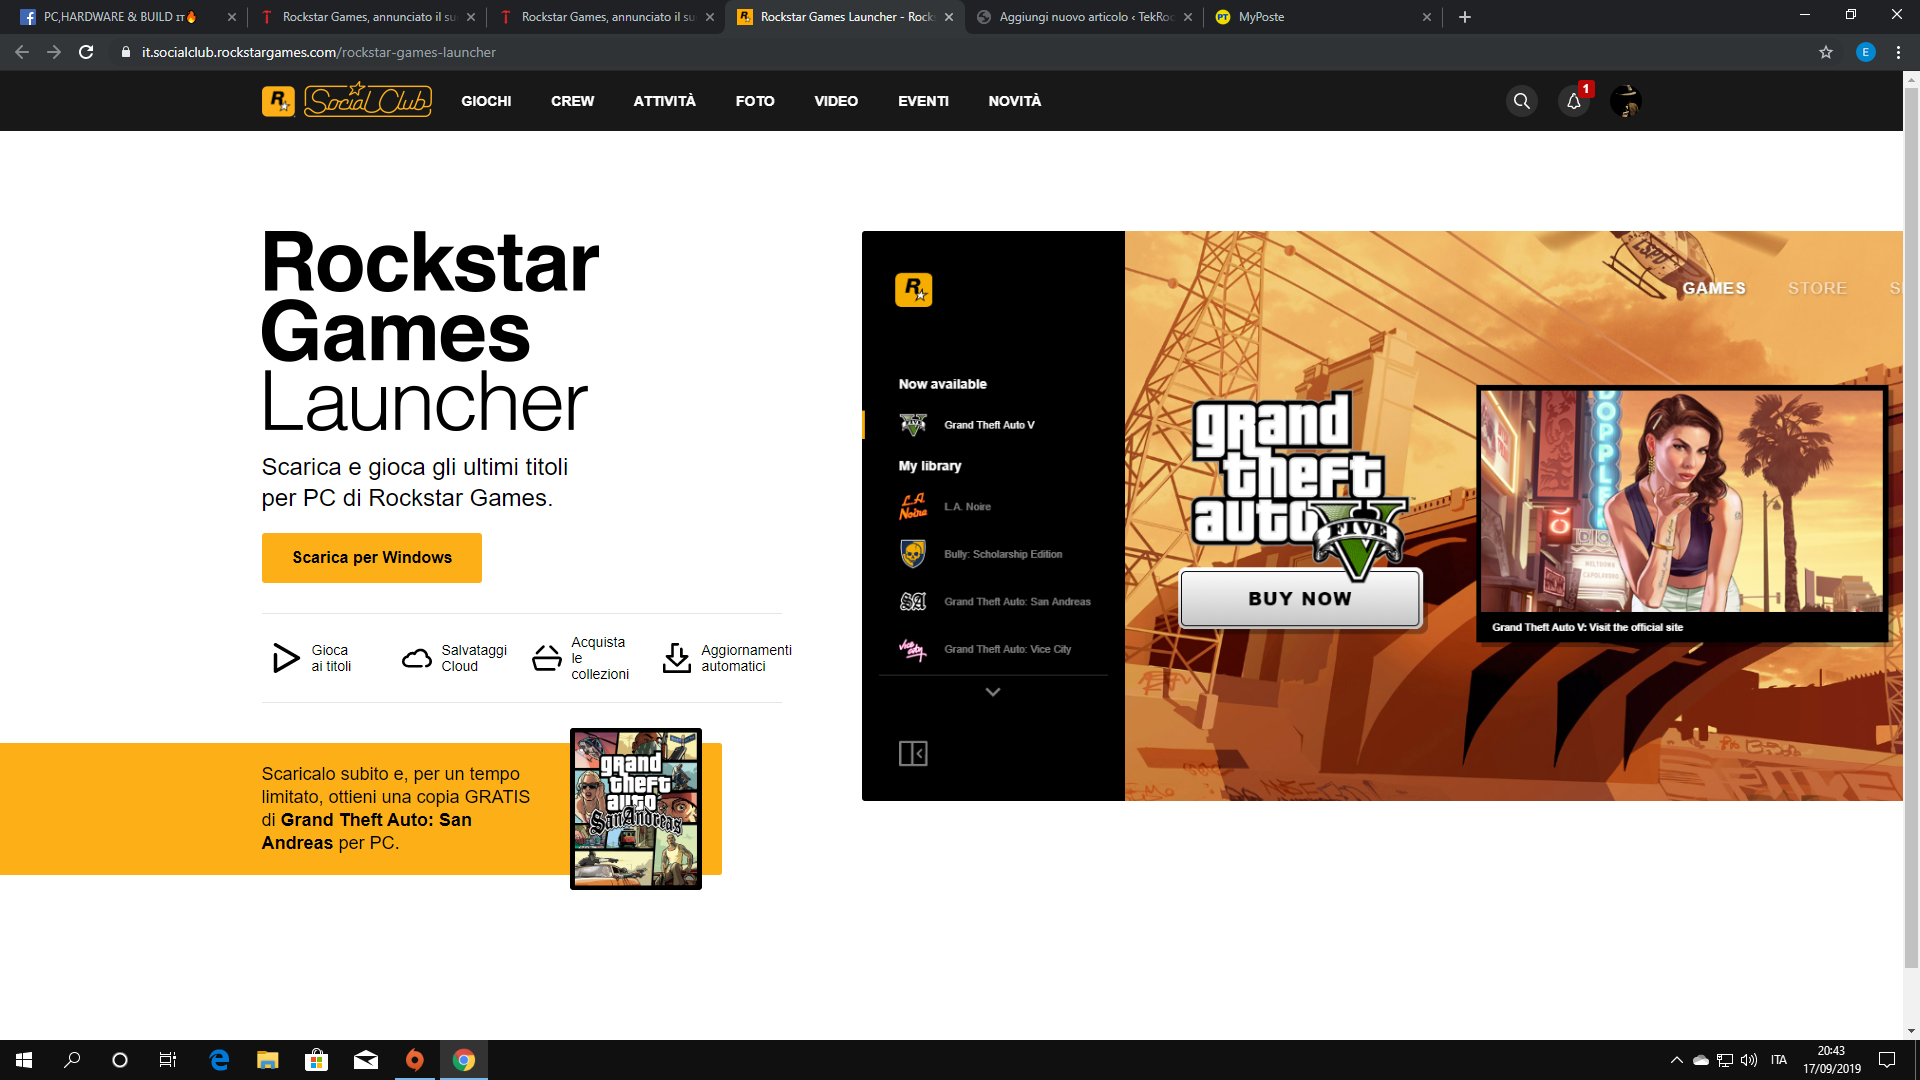Click the GTA V girl artwork thumbnail
Image resolution: width=1920 pixels, height=1080 pixels.
coord(1682,500)
